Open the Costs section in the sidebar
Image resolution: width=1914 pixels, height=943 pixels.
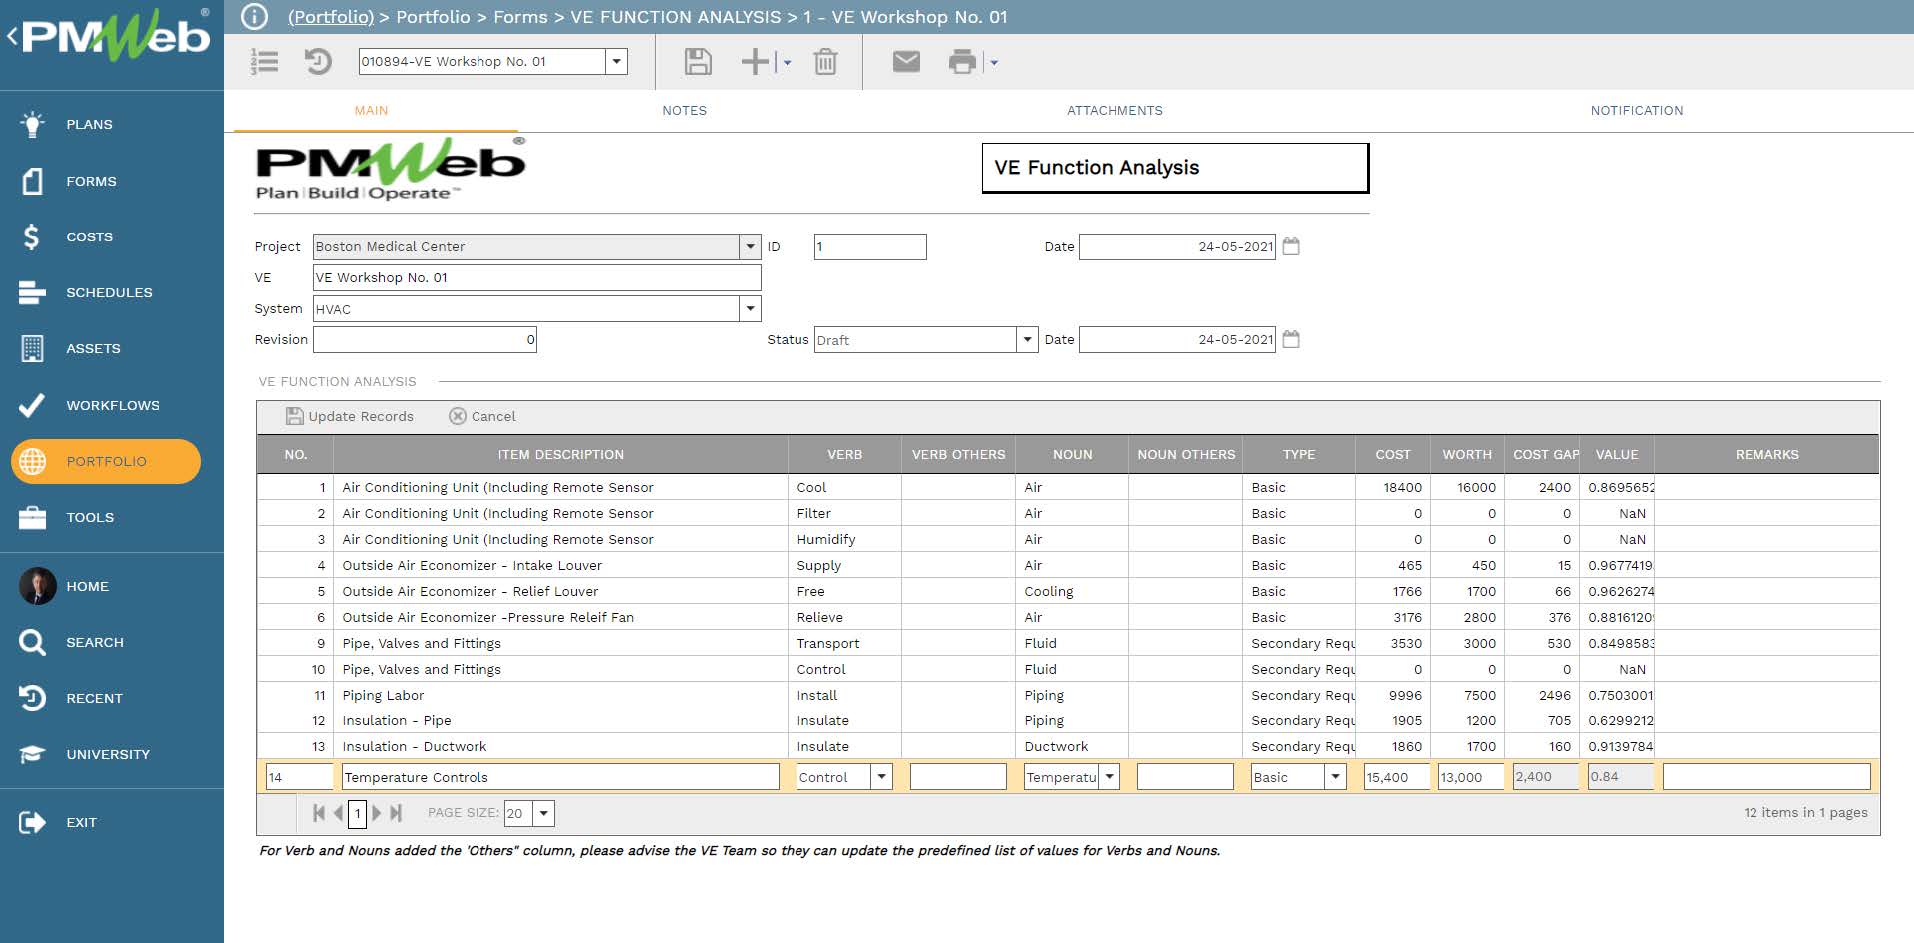pos(88,236)
